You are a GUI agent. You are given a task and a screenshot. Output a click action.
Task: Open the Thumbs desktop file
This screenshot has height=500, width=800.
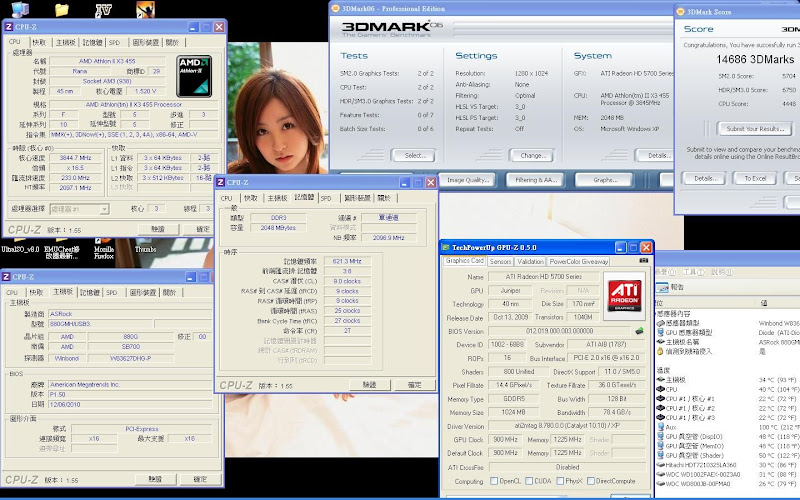point(145,249)
